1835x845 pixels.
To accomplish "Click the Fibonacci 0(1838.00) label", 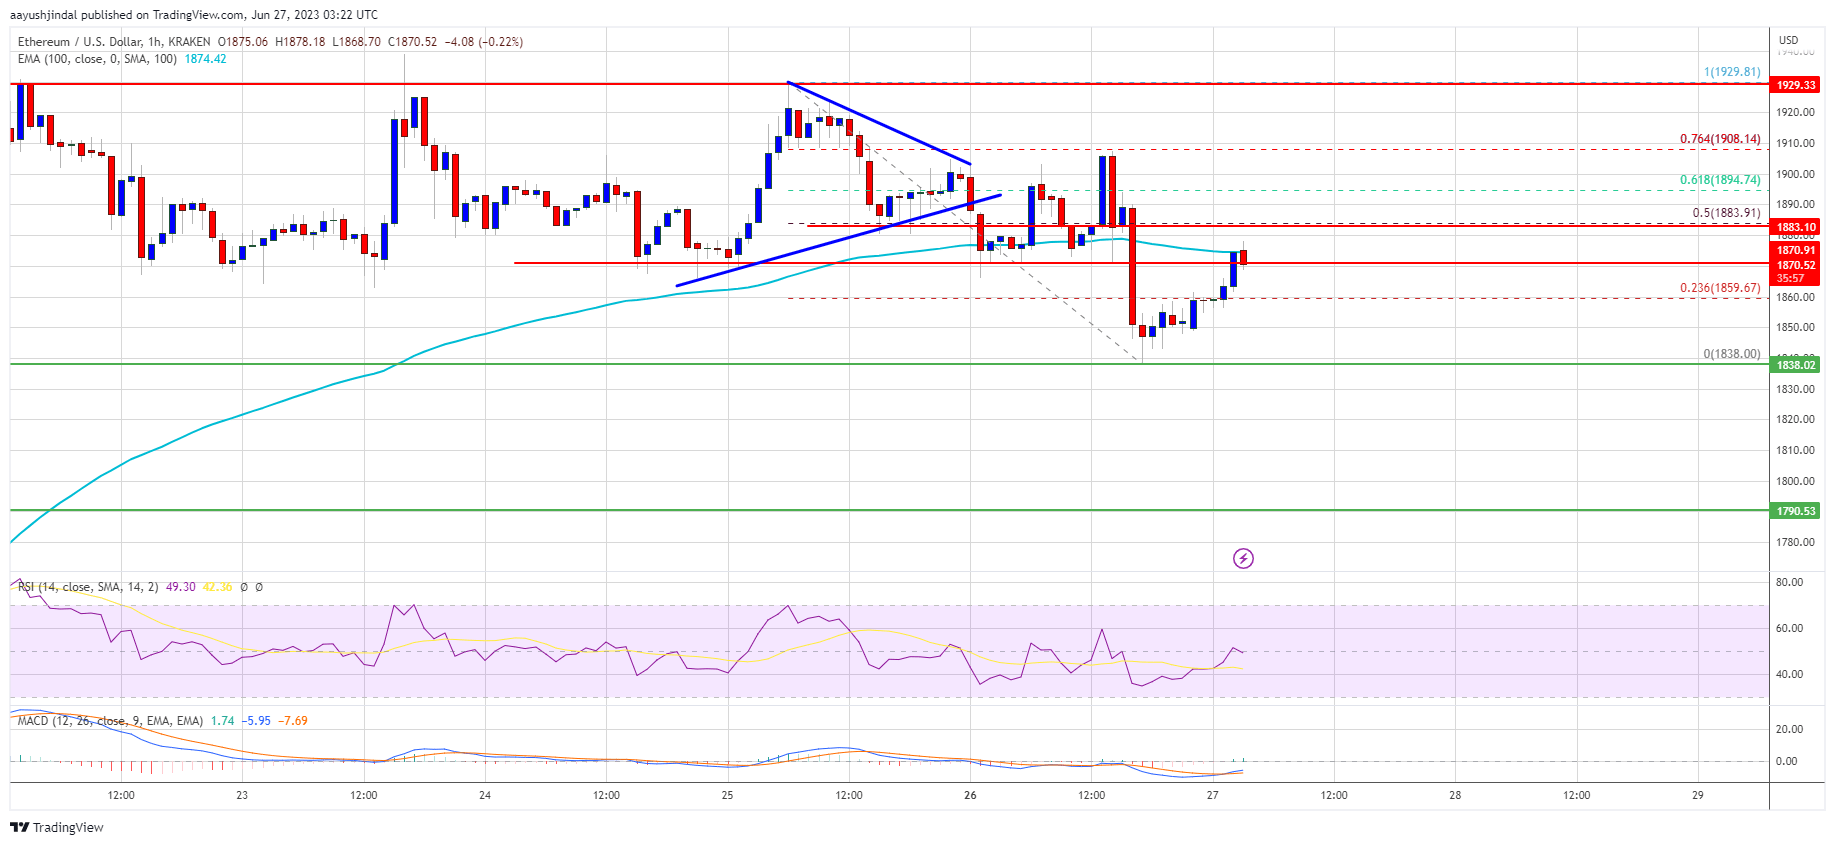I will [x=1732, y=354].
